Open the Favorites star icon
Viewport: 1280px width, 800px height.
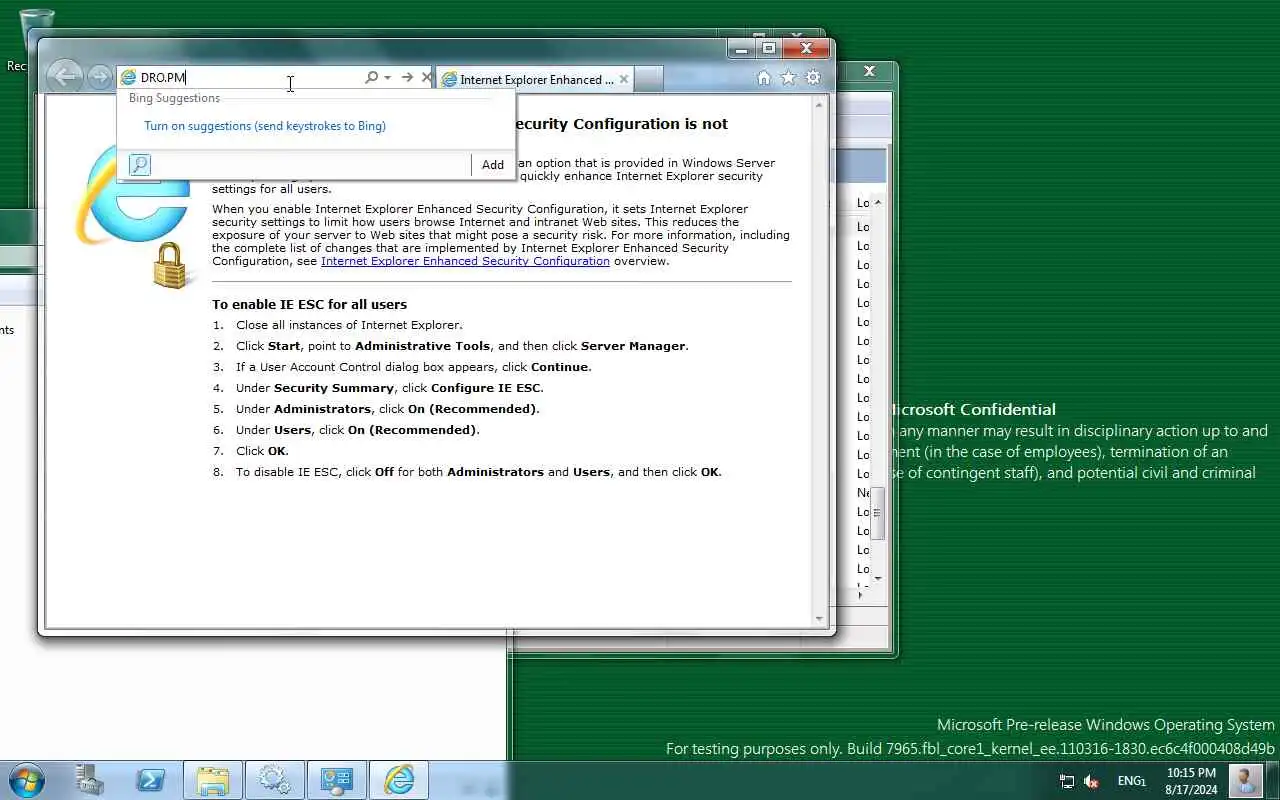click(x=788, y=77)
